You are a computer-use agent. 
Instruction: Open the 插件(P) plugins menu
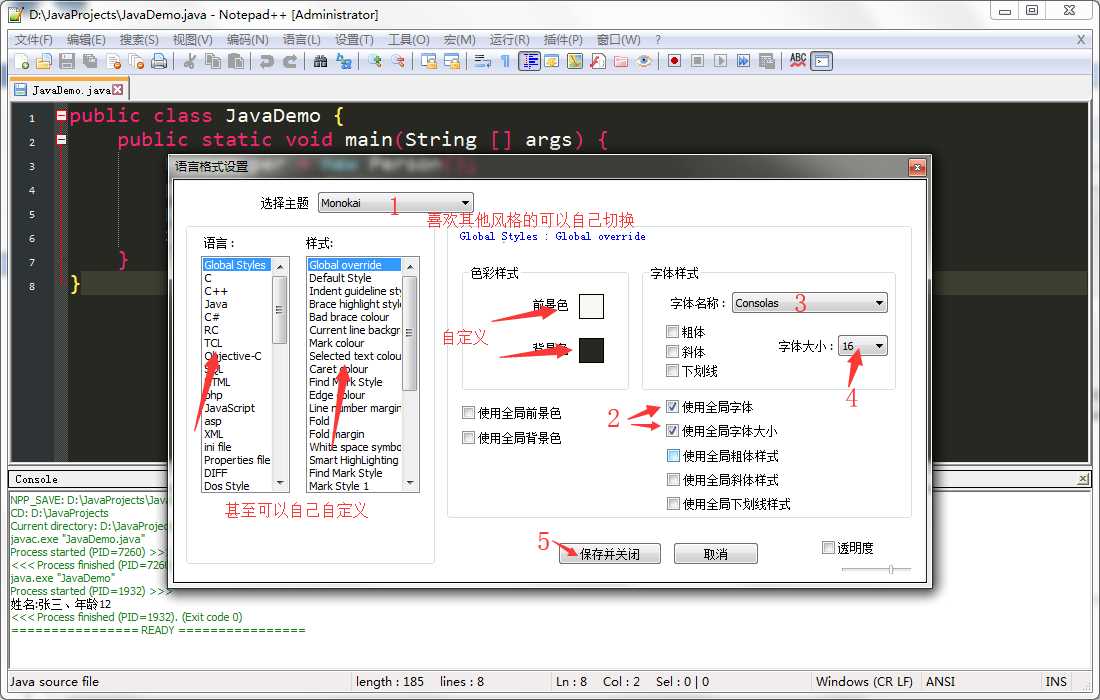coord(563,40)
